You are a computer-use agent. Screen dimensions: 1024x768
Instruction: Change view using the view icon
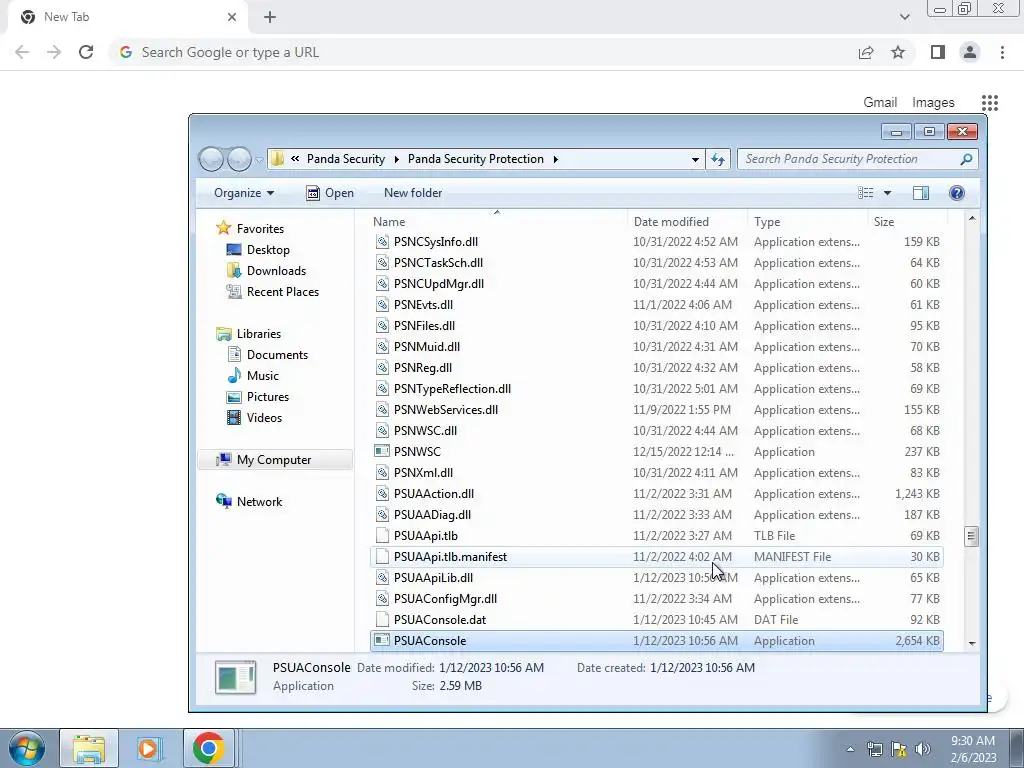pos(865,193)
